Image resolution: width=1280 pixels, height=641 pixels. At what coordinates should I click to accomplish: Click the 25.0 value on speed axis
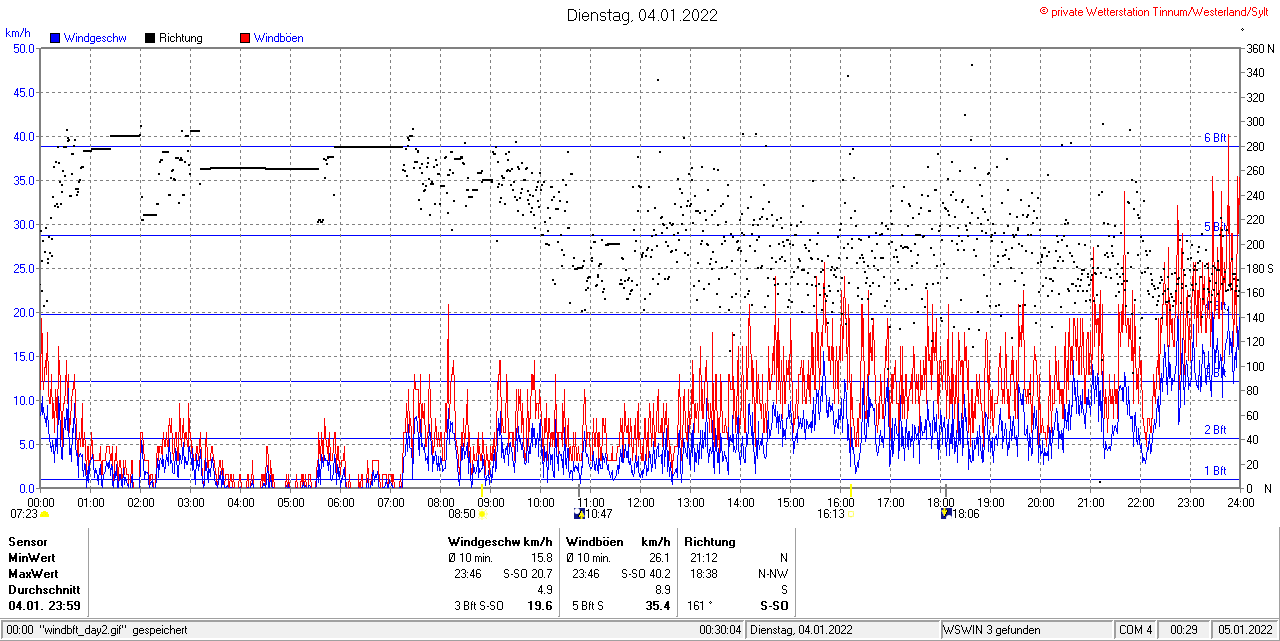click(x=23, y=268)
